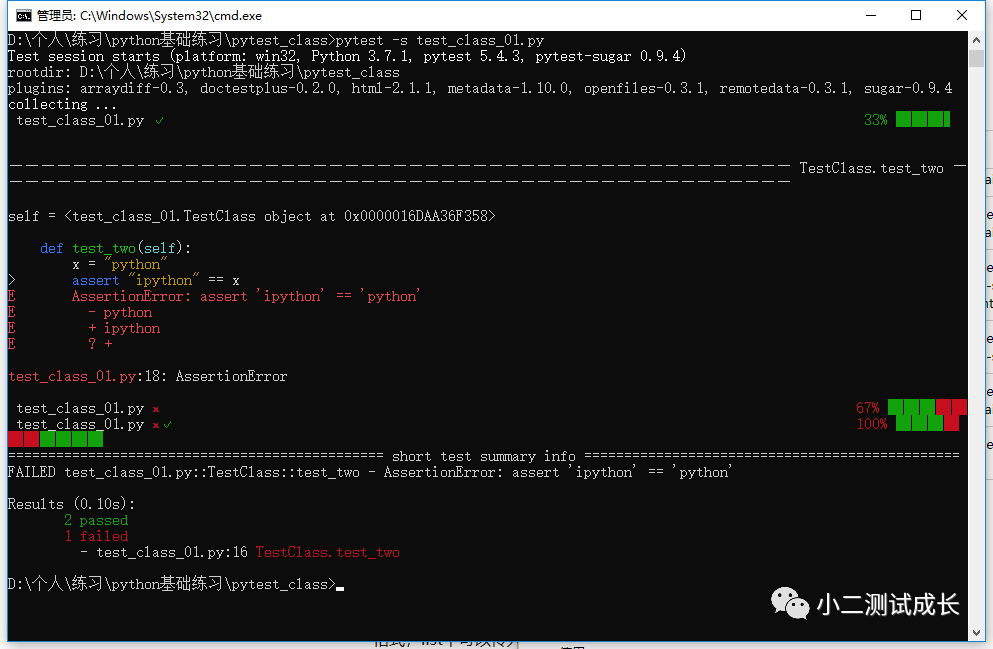Click the 'self = <test_class_01.TestClass object' line

point(251,216)
